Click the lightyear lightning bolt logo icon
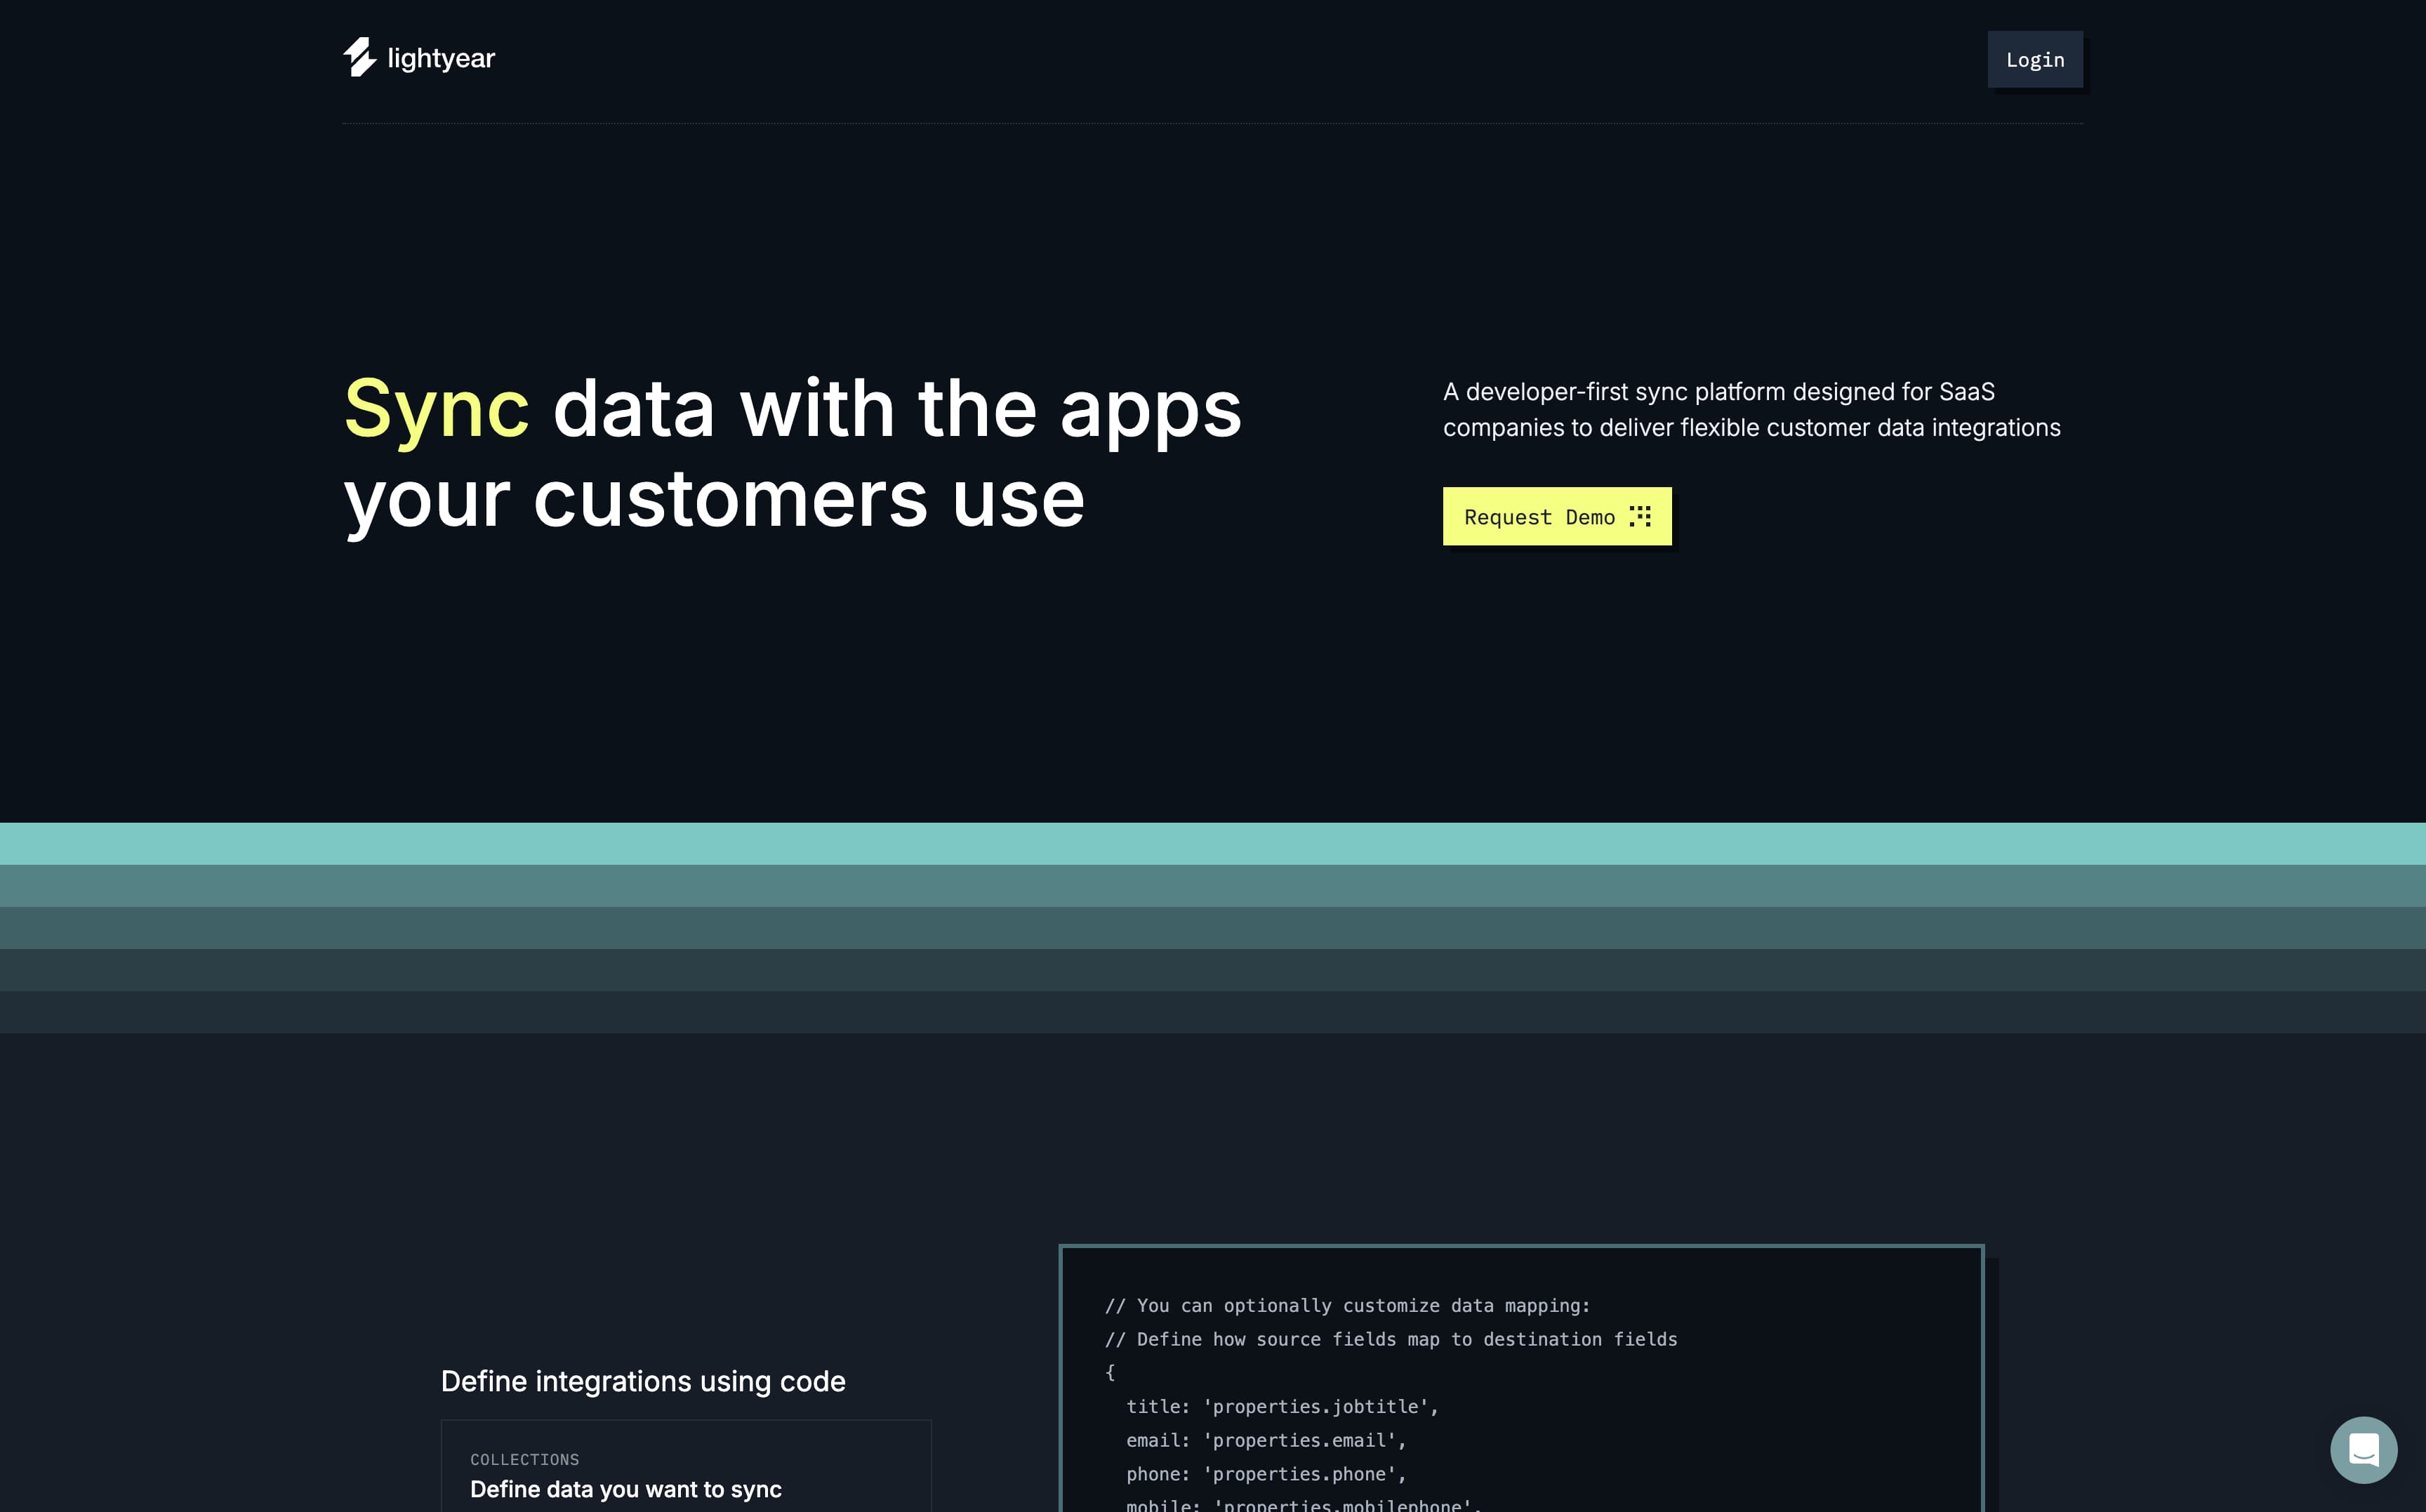The width and height of the screenshot is (2426, 1512). 359,58
